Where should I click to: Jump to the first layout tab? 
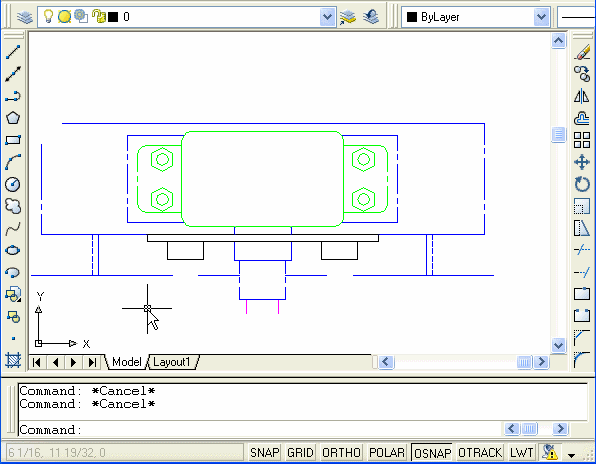37,362
